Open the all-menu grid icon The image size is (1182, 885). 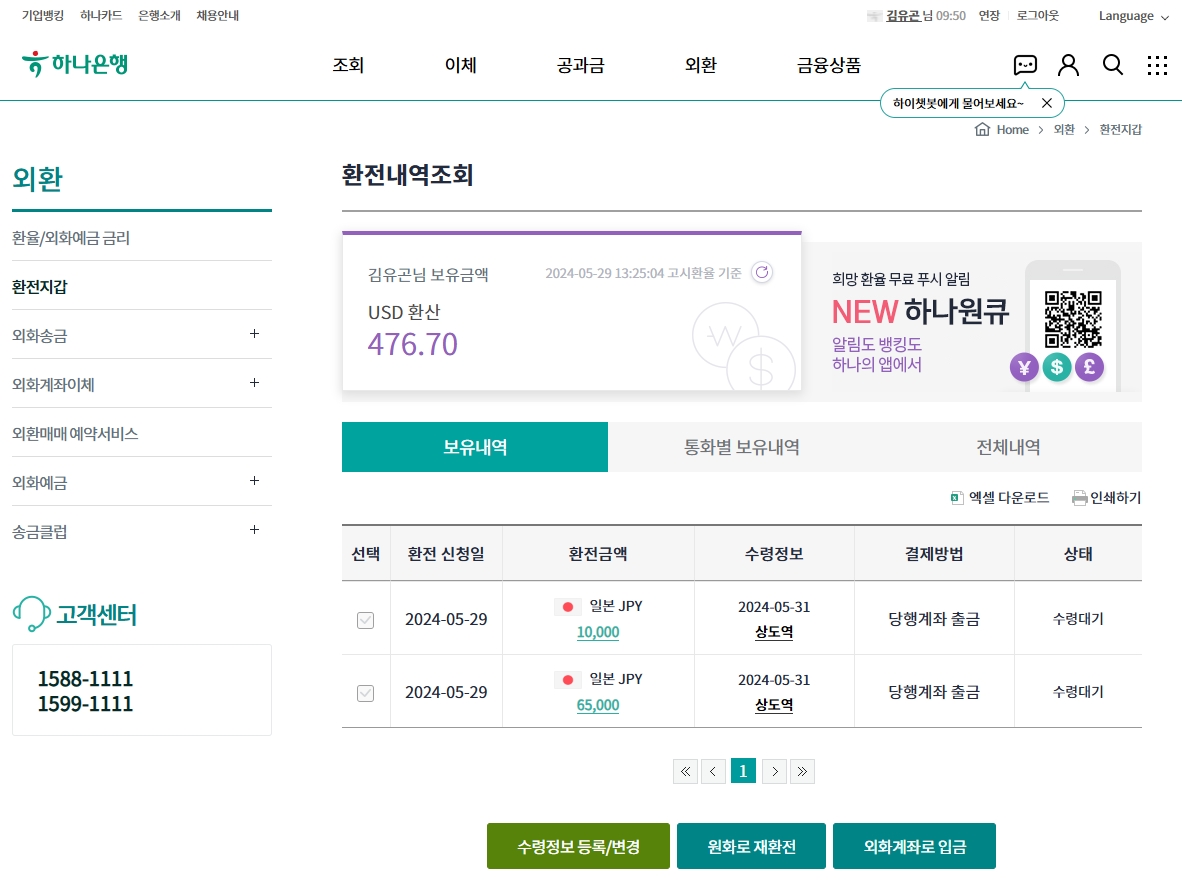[x=1157, y=64]
